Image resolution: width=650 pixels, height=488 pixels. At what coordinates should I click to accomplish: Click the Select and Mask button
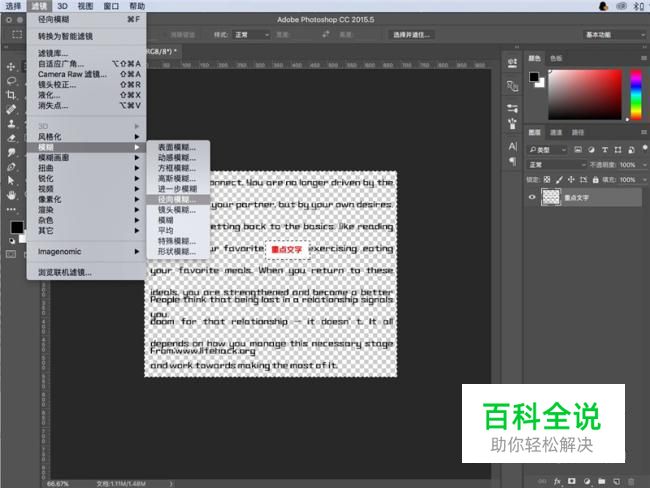[x=412, y=35]
